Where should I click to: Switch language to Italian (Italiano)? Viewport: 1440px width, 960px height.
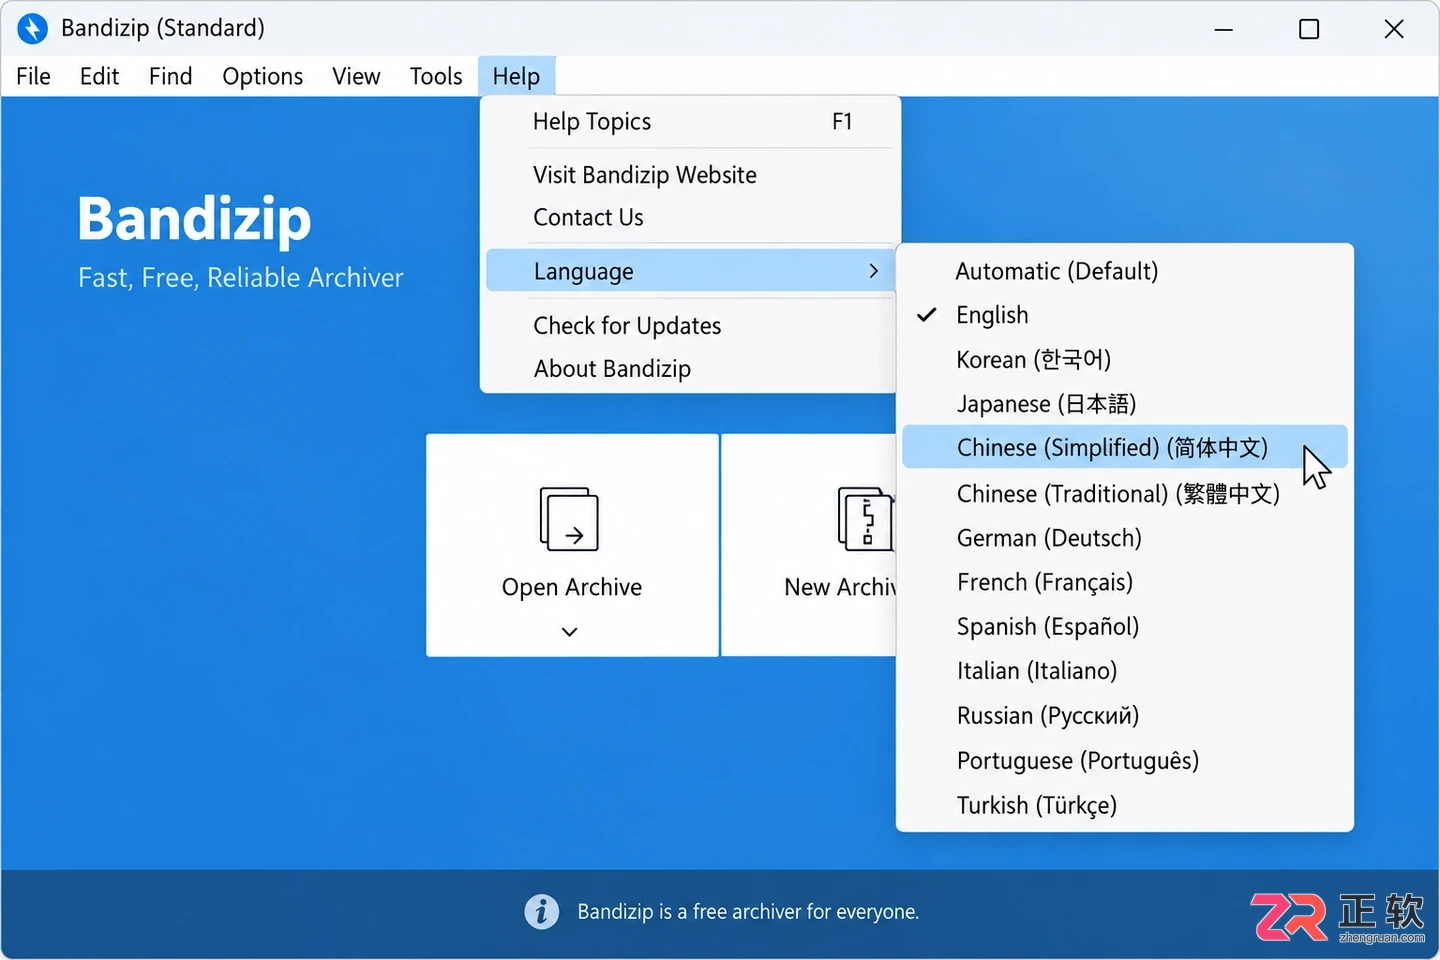[x=1125, y=671]
